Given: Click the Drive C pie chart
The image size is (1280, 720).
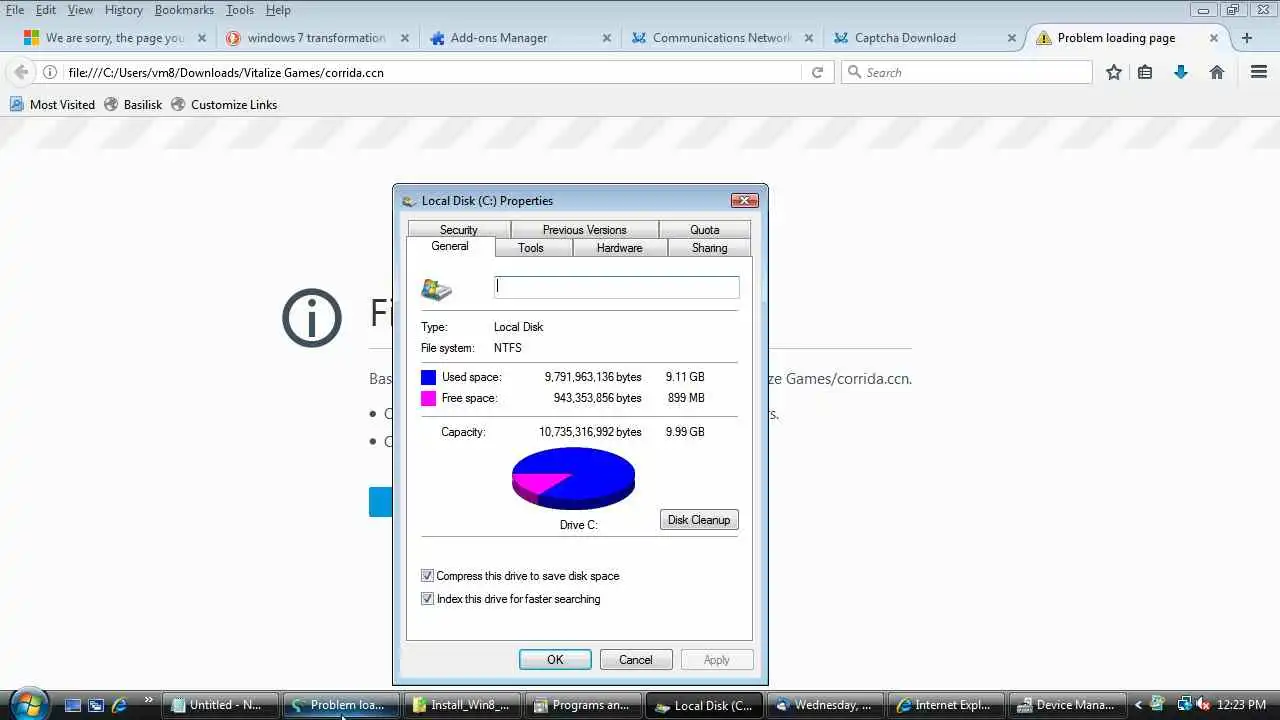Looking at the screenshot, I should pos(573,478).
